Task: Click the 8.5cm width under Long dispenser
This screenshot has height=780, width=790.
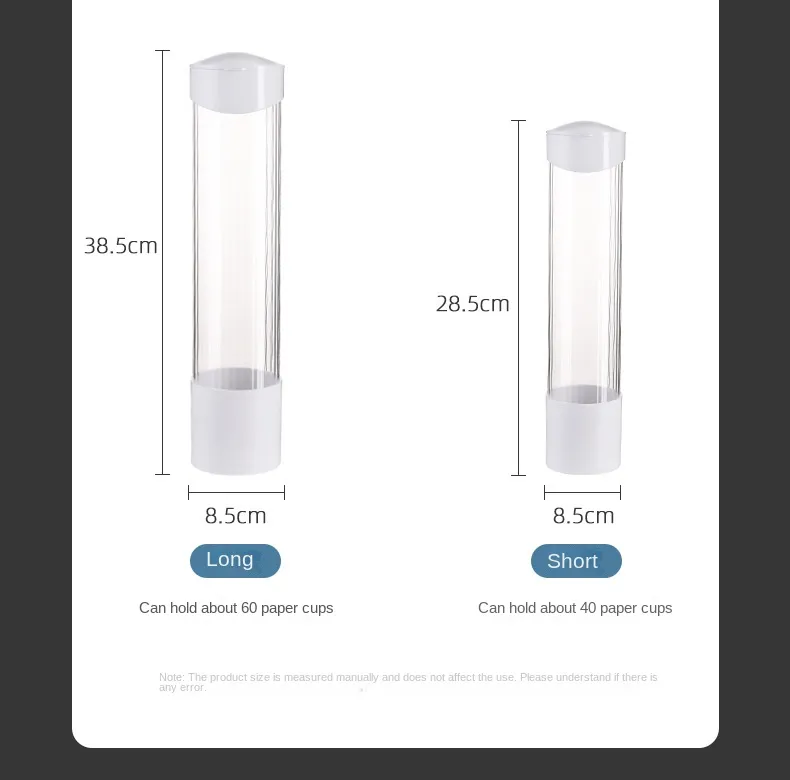Action: click(235, 515)
